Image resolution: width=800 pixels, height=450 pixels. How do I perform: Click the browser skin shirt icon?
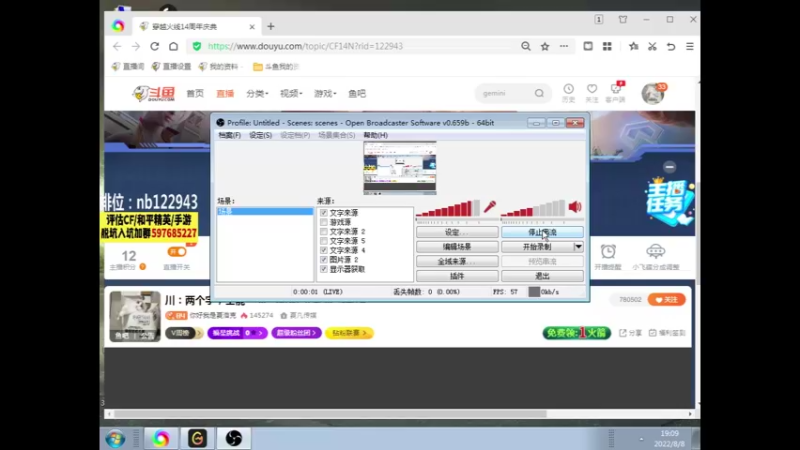coord(623,19)
